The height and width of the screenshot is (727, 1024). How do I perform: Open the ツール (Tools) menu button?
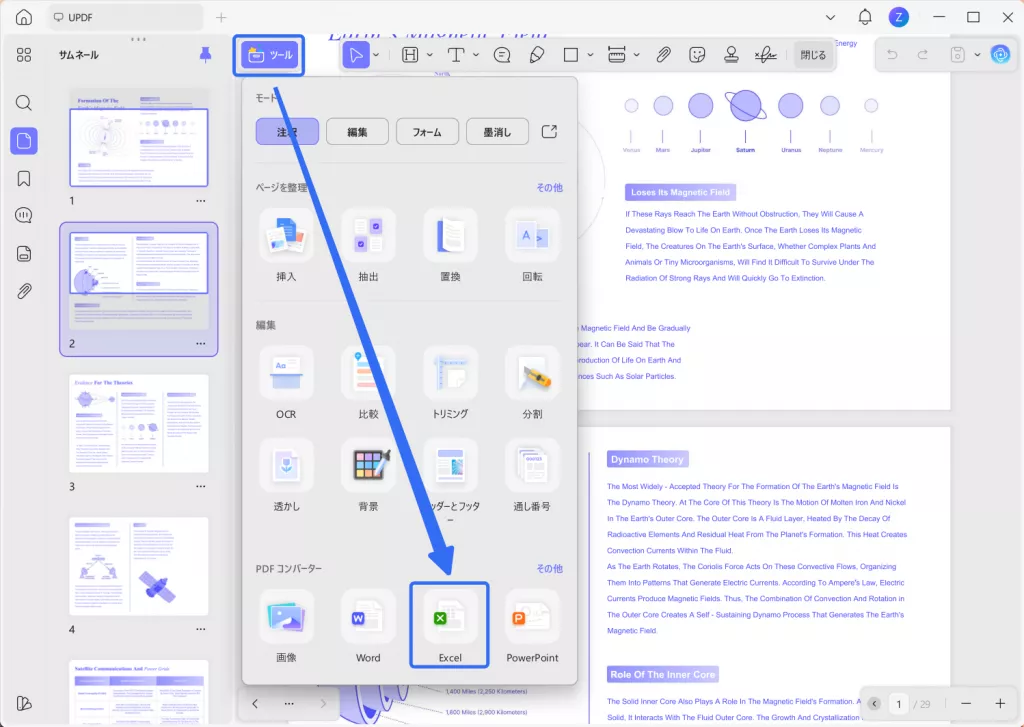pyautogui.click(x=270, y=56)
